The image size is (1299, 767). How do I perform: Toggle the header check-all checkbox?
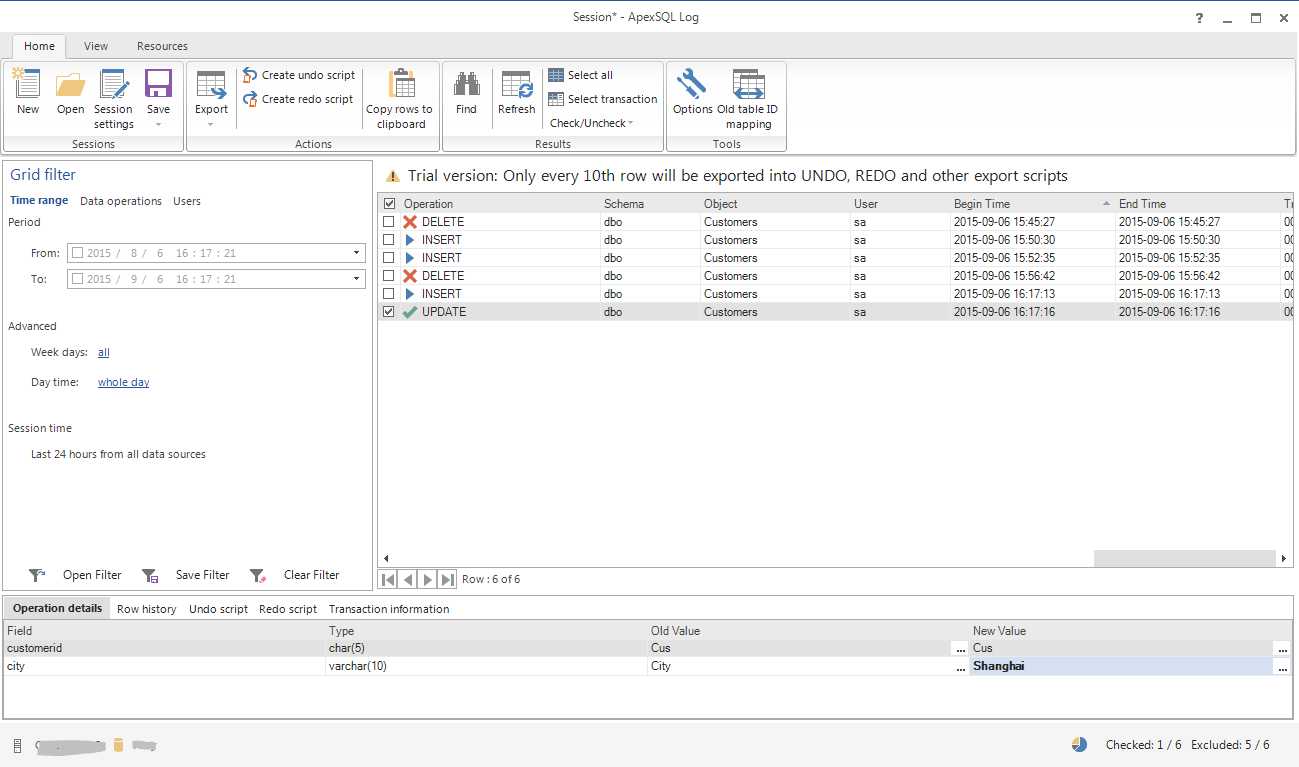pyautogui.click(x=389, y=204)
